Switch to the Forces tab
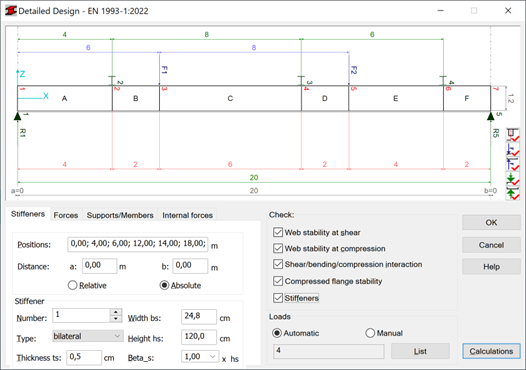Image resolution: width=526 pixels, height=370 pixels. point(66,215)
